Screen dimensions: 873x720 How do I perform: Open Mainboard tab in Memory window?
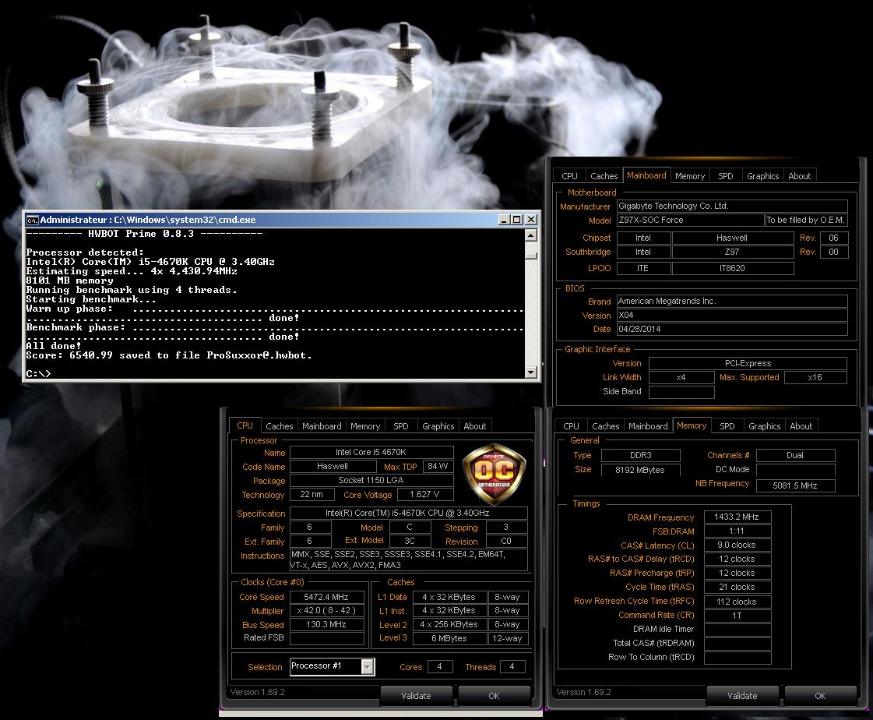pos(648,426)
